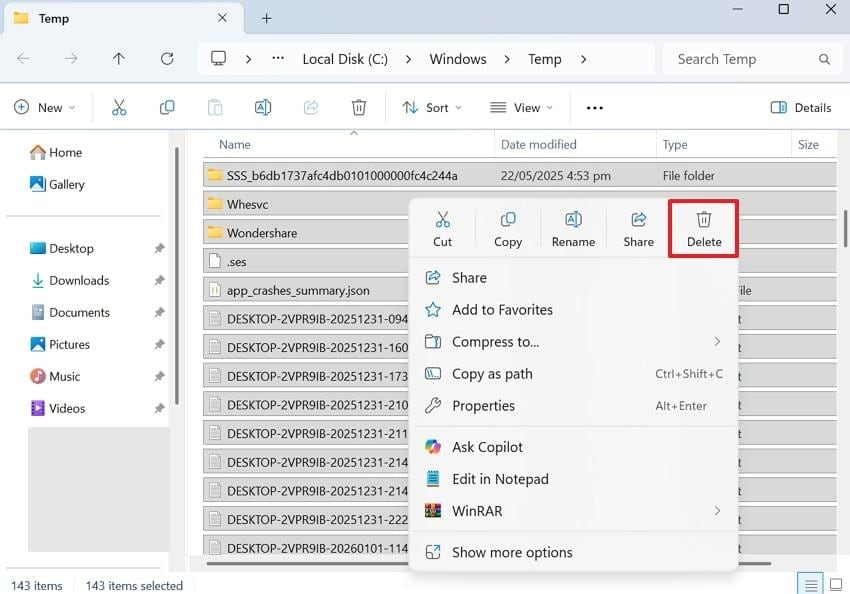Refresh the Temp folder view

pyautogui.click(x=167, y=59)
